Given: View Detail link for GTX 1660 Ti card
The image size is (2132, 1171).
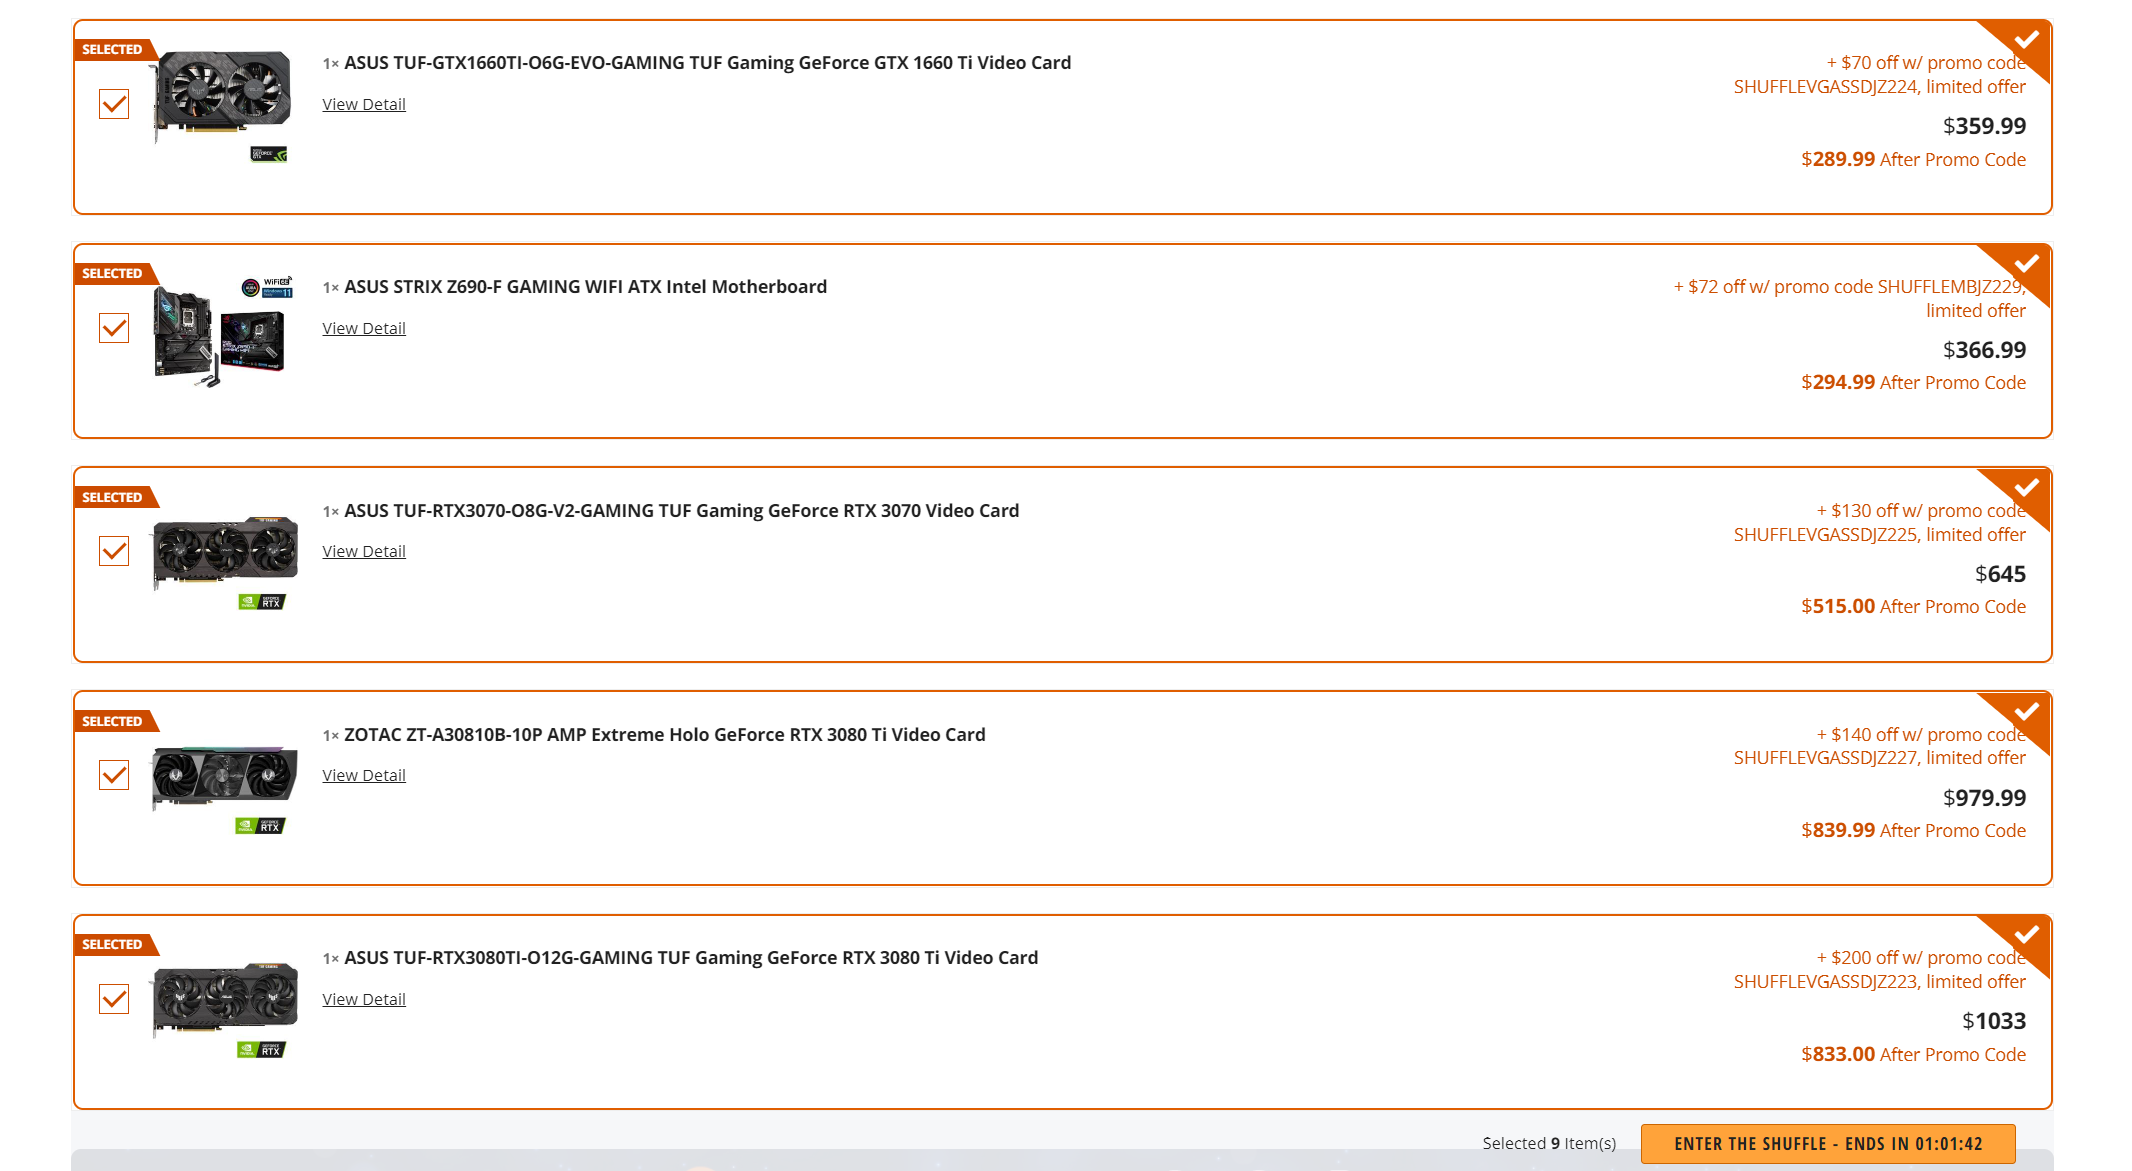Looking at the screenshot, I should pyautogui.click(x=363, y=104).
